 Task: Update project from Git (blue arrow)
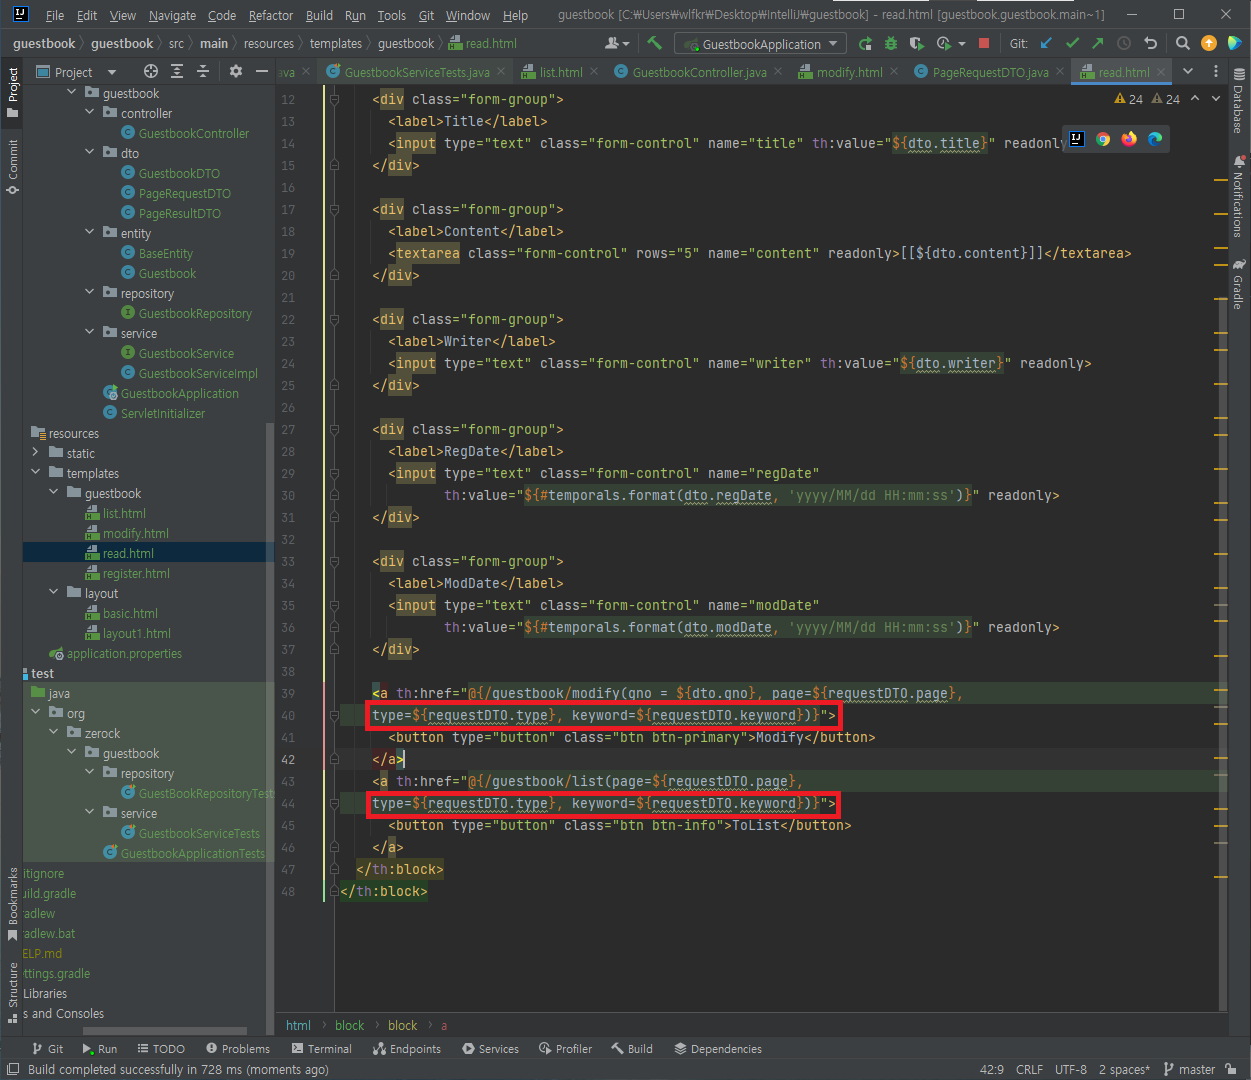click(1046, 43)
